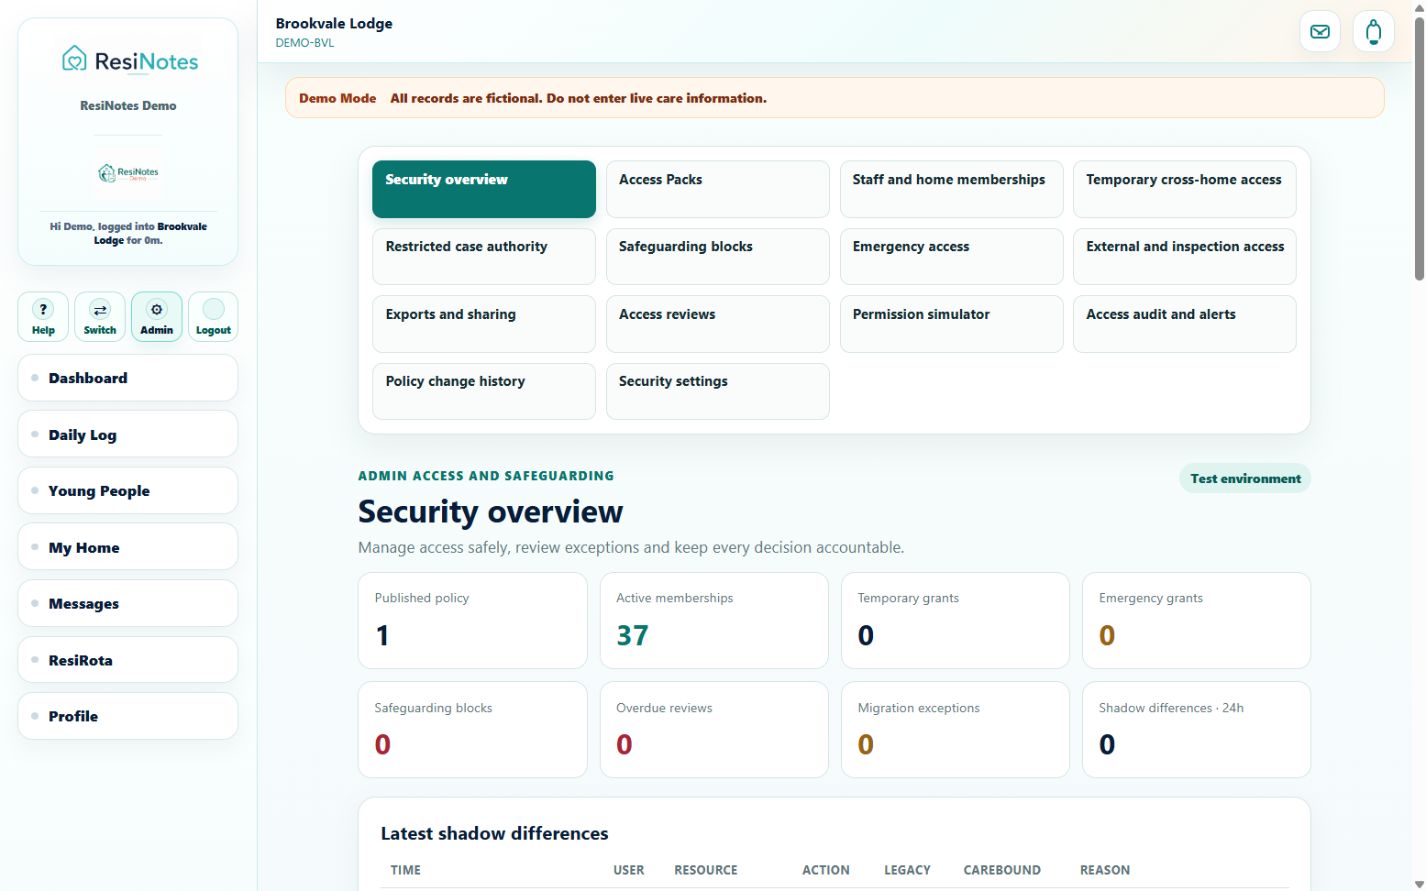Click the TIME column header
Screen dimensions: 1426x891
pyautogui.click(x=405, y=870)
